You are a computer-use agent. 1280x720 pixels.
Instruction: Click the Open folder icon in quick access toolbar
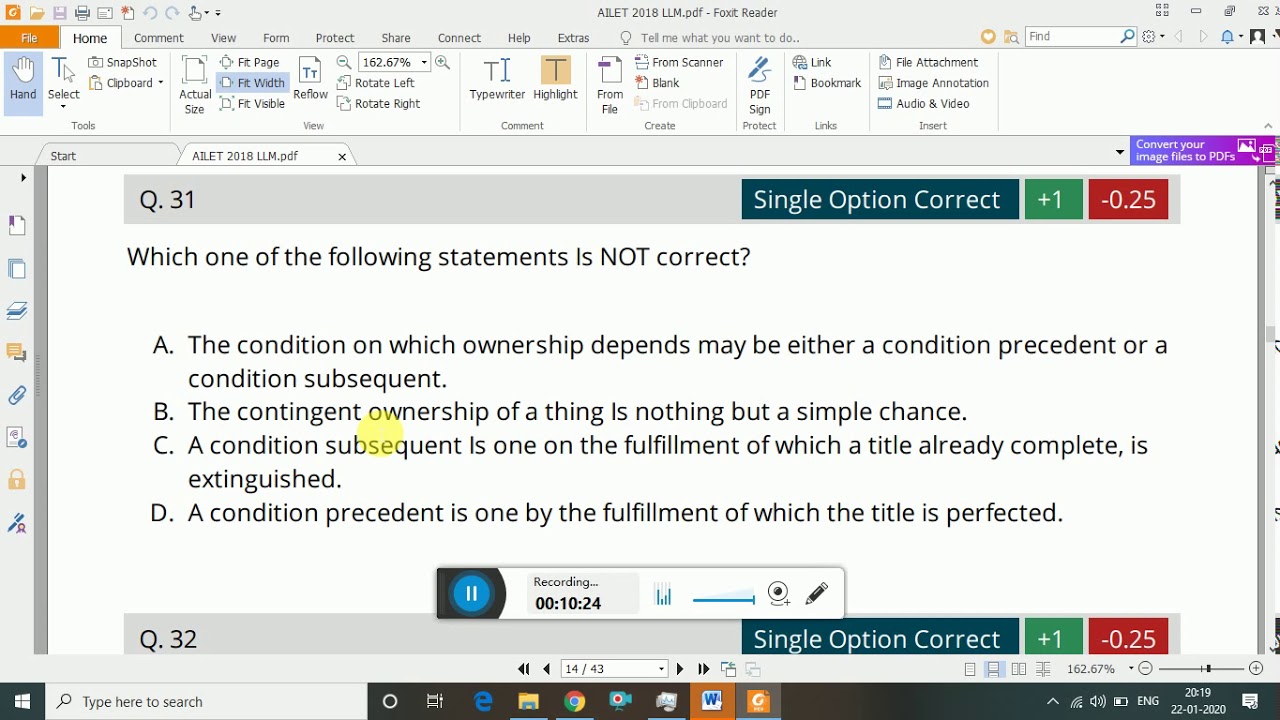tap(37, 13)
